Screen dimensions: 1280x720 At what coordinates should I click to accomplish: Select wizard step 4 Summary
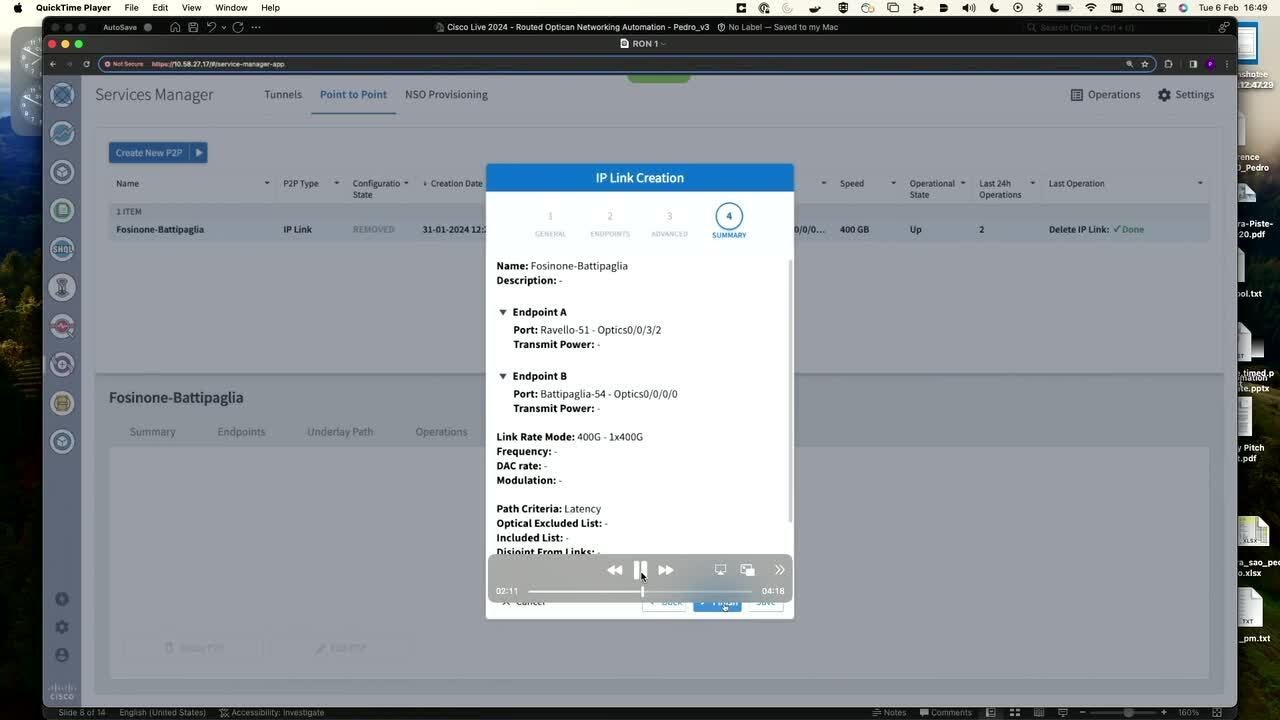(729, 222)
